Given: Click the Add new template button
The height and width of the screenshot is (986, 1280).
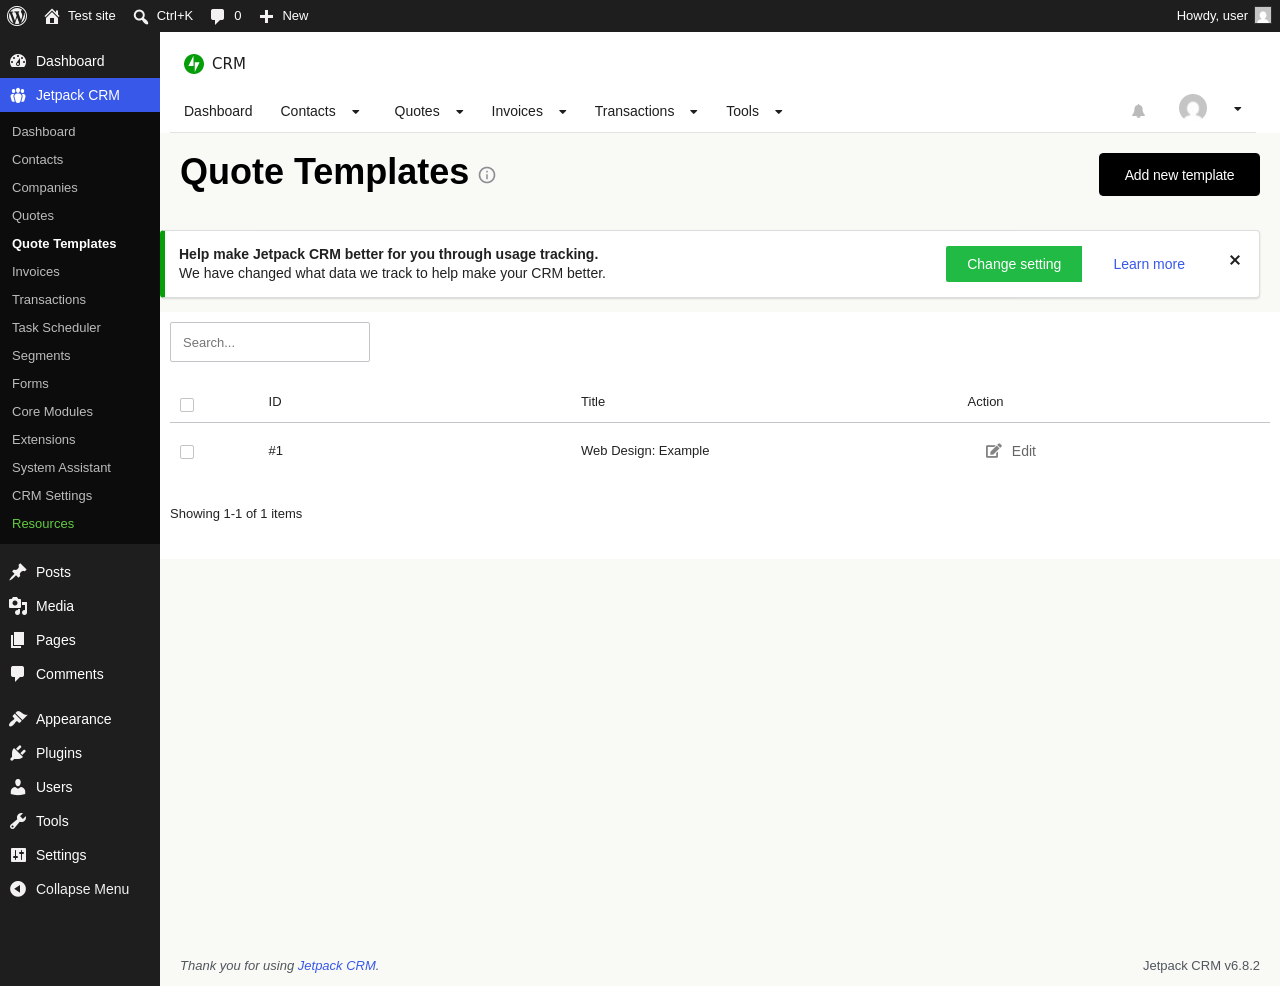Looking at the screenshot, I should pyautogui.click(x=1179, y=175).
